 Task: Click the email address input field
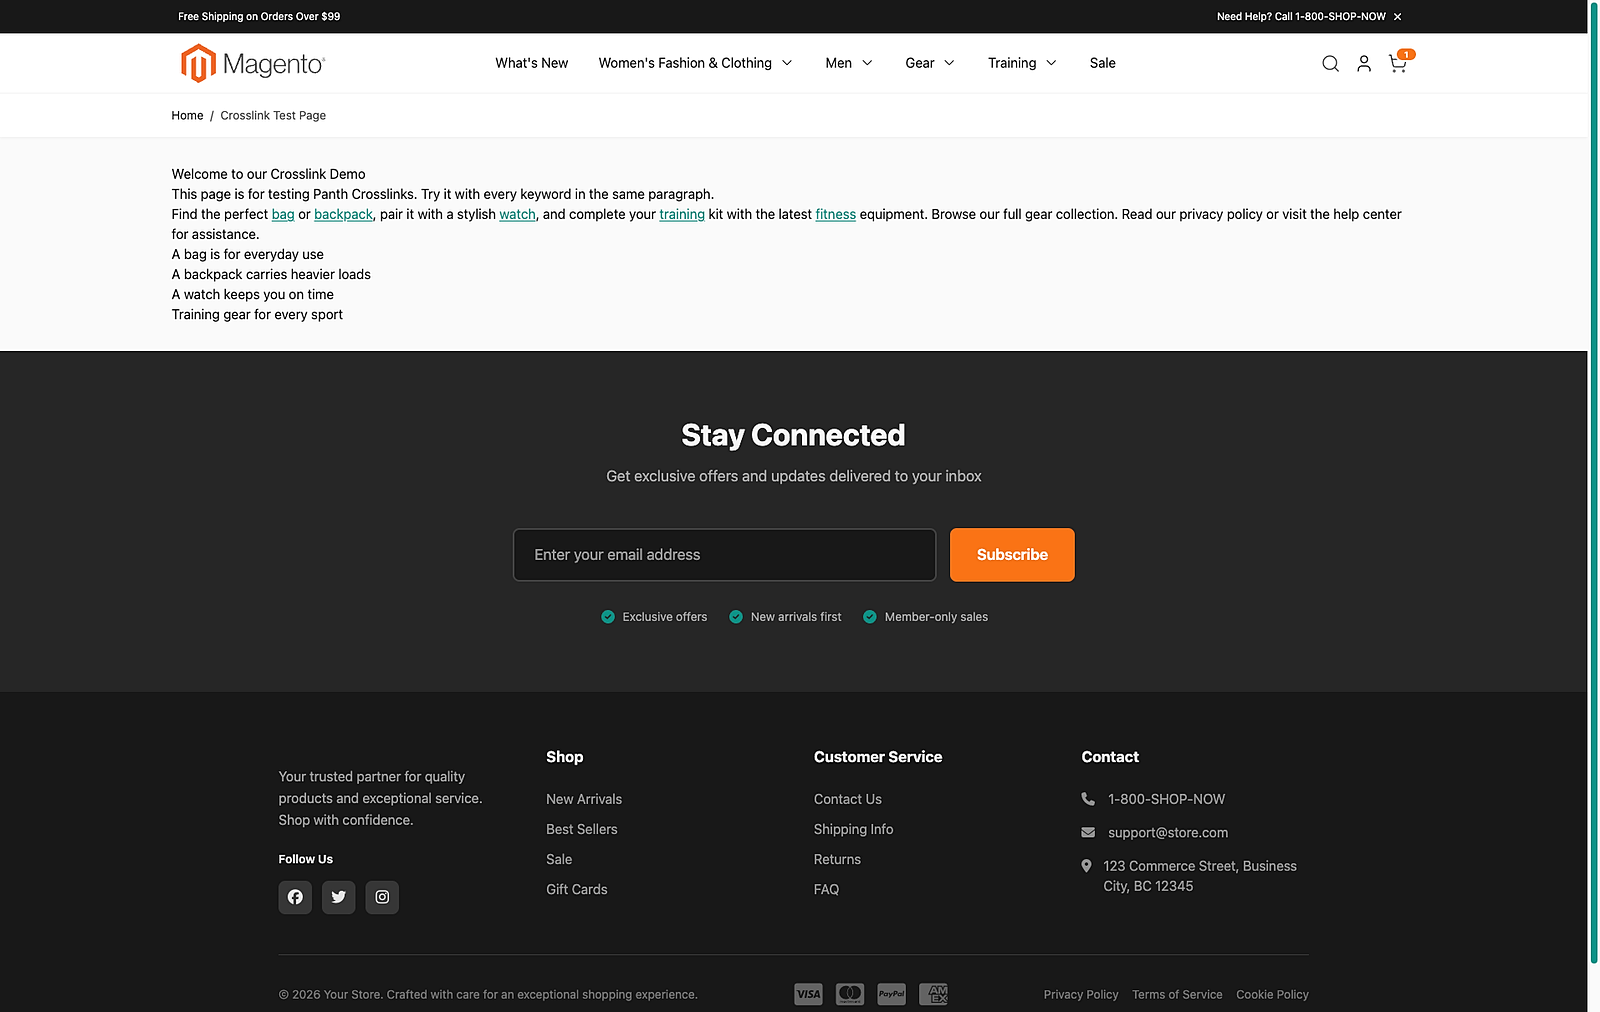pos(724,554)
